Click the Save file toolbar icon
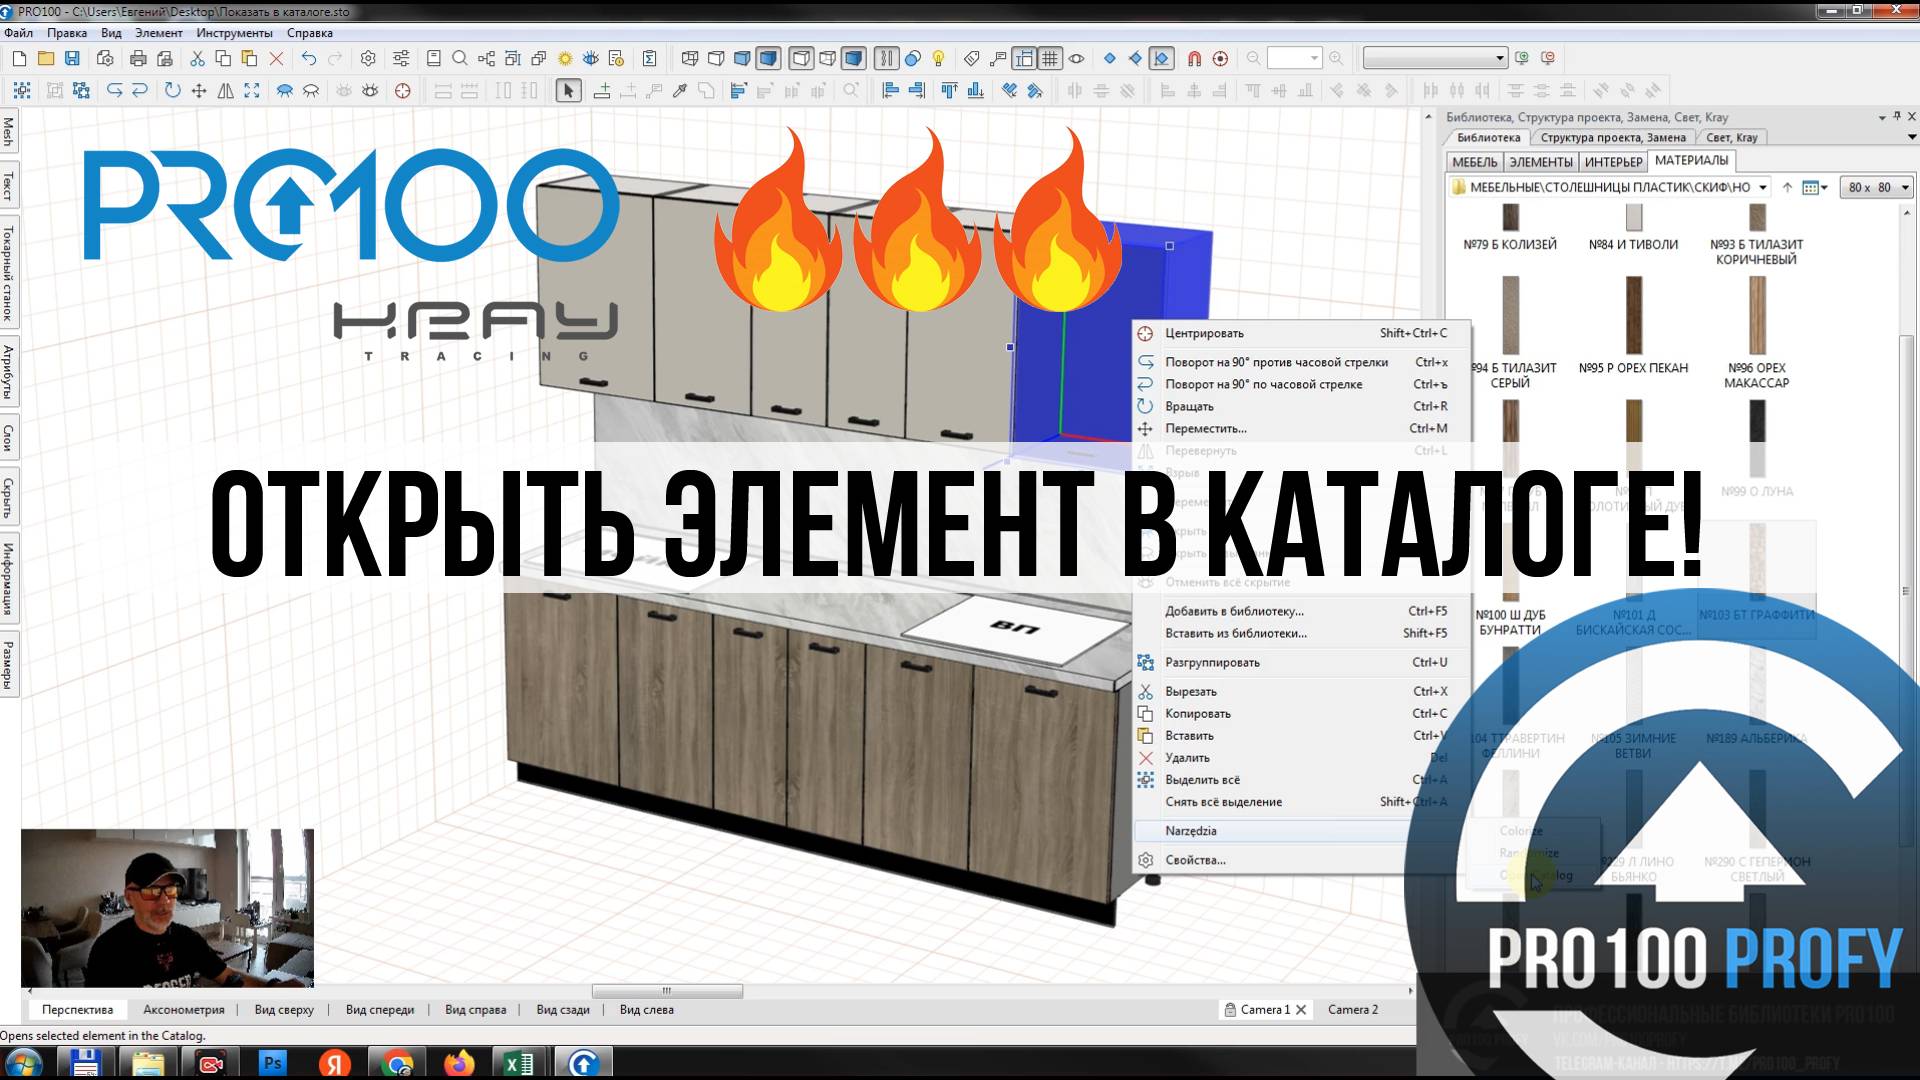Screen dimensions: 1920x1080 tap(72, 59)
